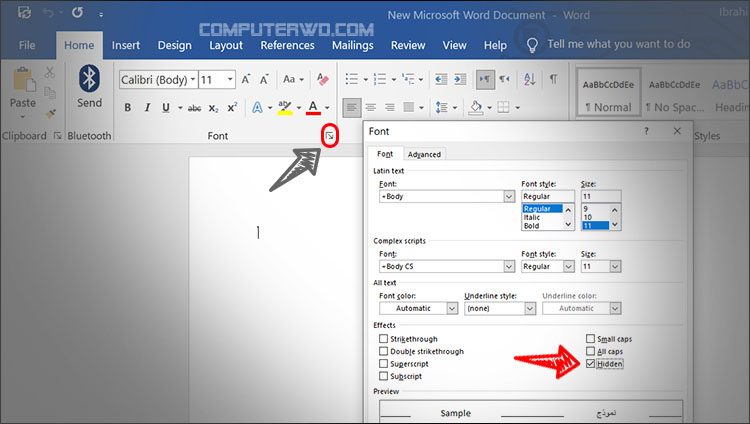
Task: Apply Underline formatting
Action: 166,108
